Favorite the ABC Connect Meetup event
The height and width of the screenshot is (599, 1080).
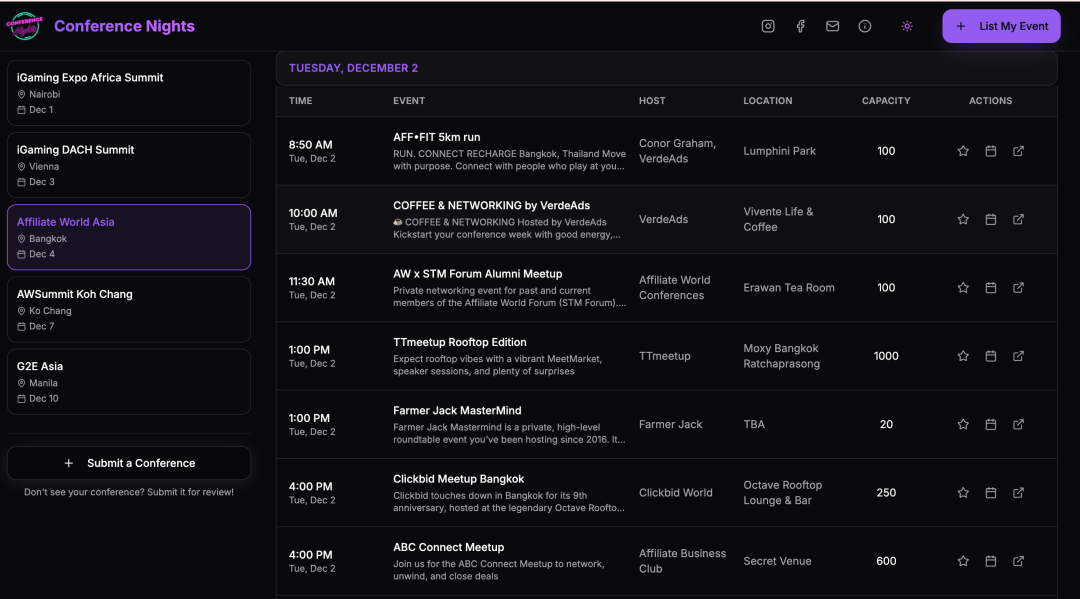click(963, 560)
